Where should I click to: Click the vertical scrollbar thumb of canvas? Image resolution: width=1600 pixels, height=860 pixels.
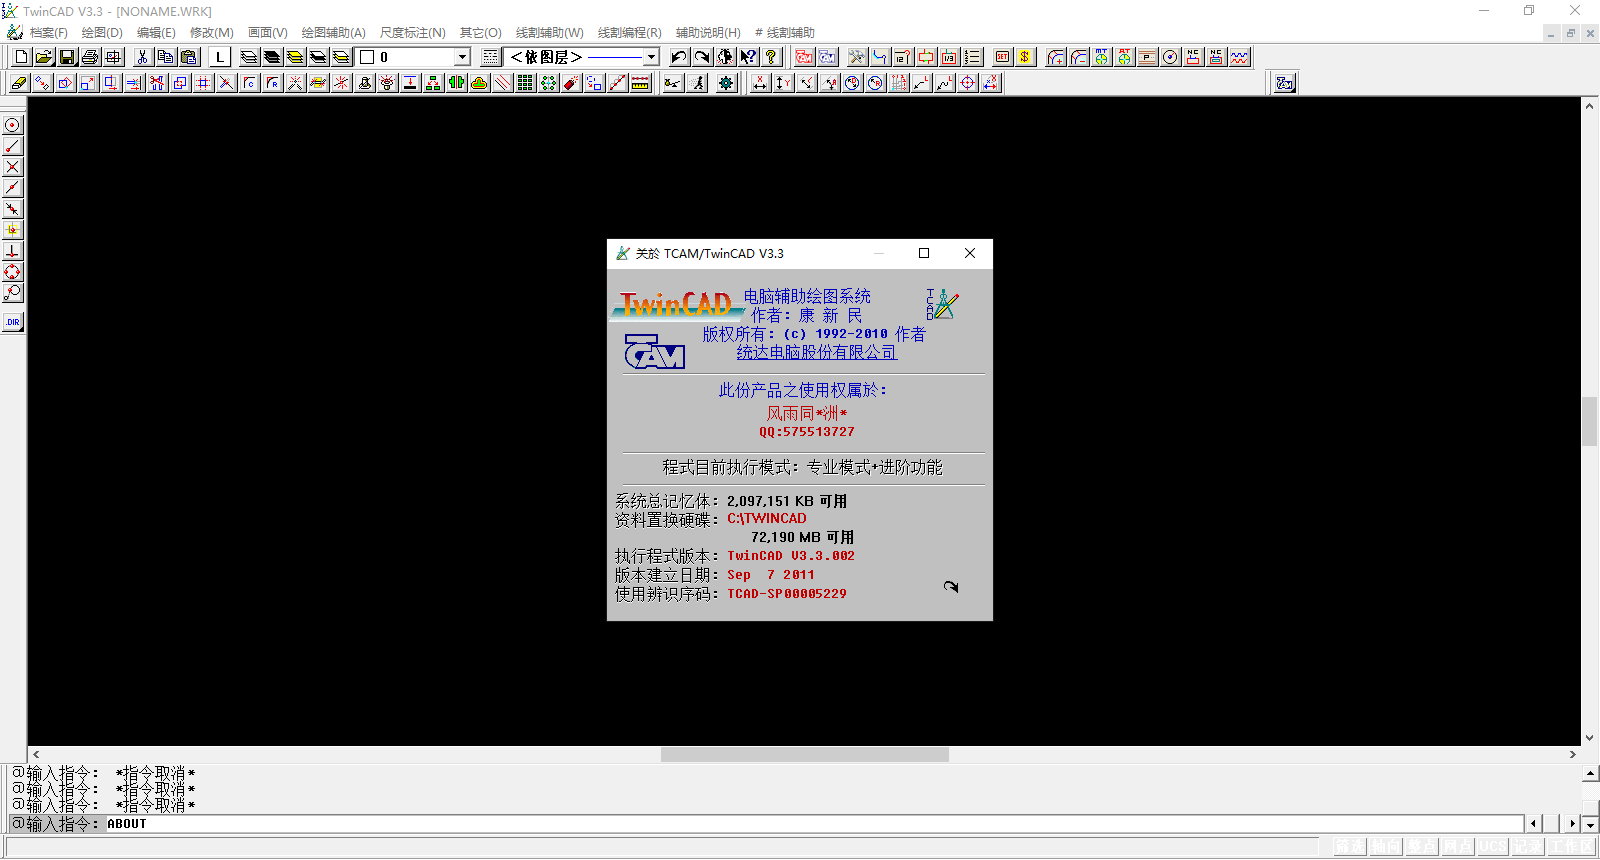[x=1589, y=421]
